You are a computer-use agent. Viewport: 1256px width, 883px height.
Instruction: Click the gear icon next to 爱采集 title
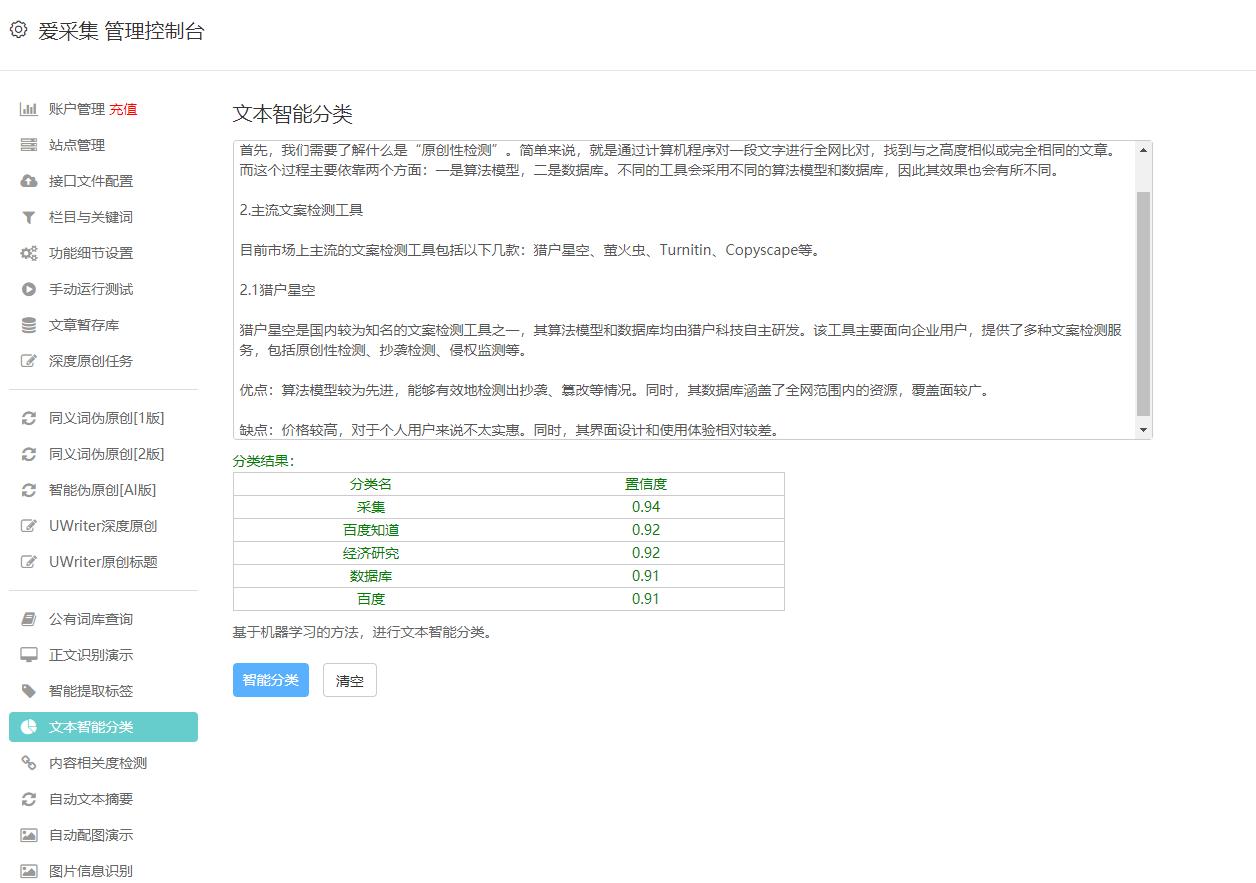17,30
